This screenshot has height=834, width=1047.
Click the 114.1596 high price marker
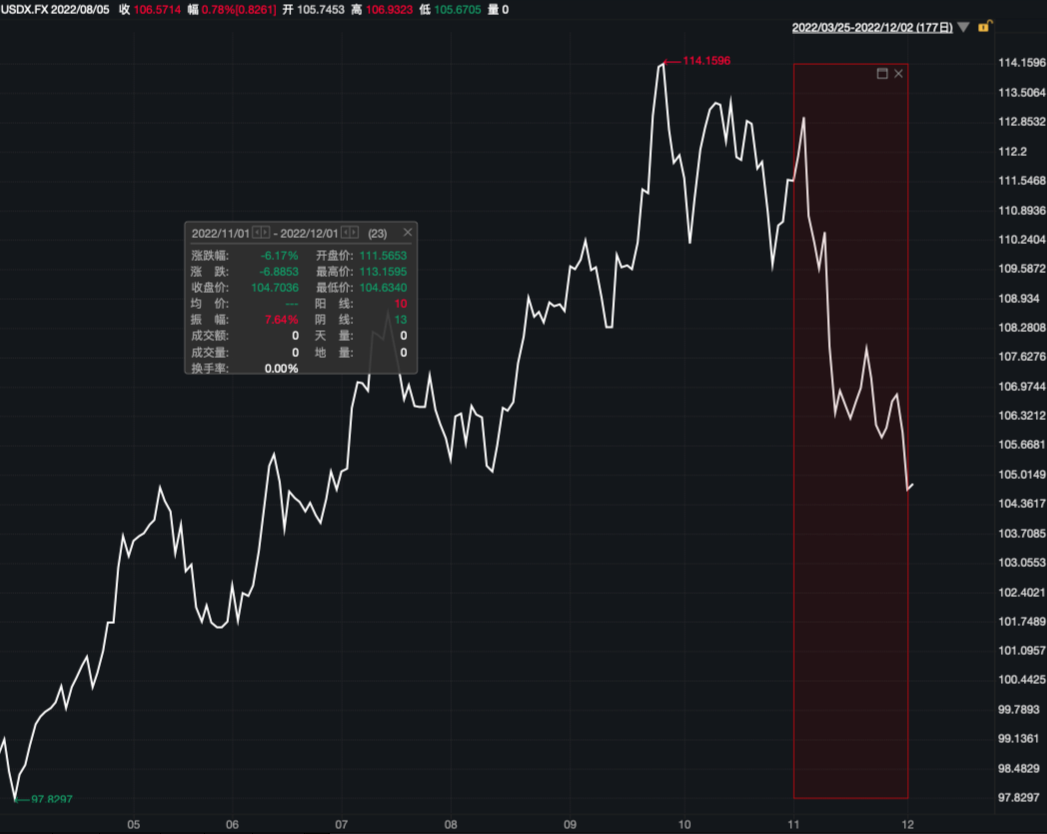(706, 61)
